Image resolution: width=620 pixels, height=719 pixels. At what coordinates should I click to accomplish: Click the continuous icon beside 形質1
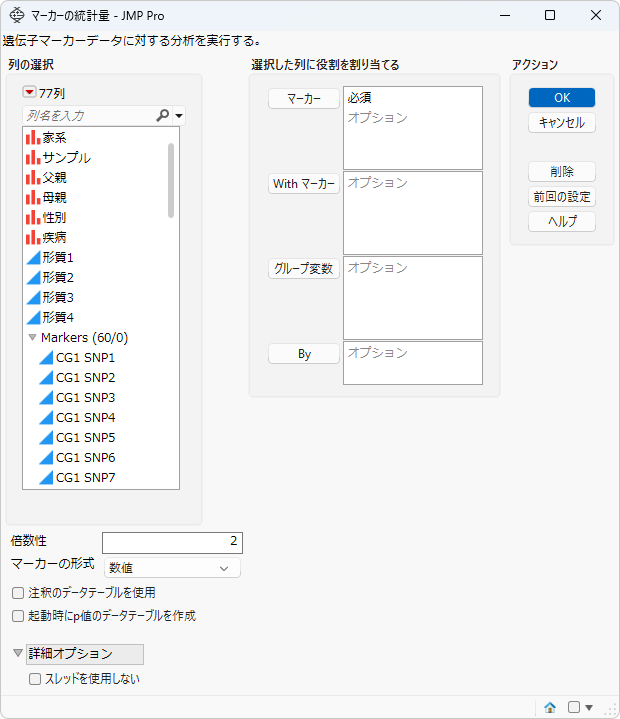[33, 258]
